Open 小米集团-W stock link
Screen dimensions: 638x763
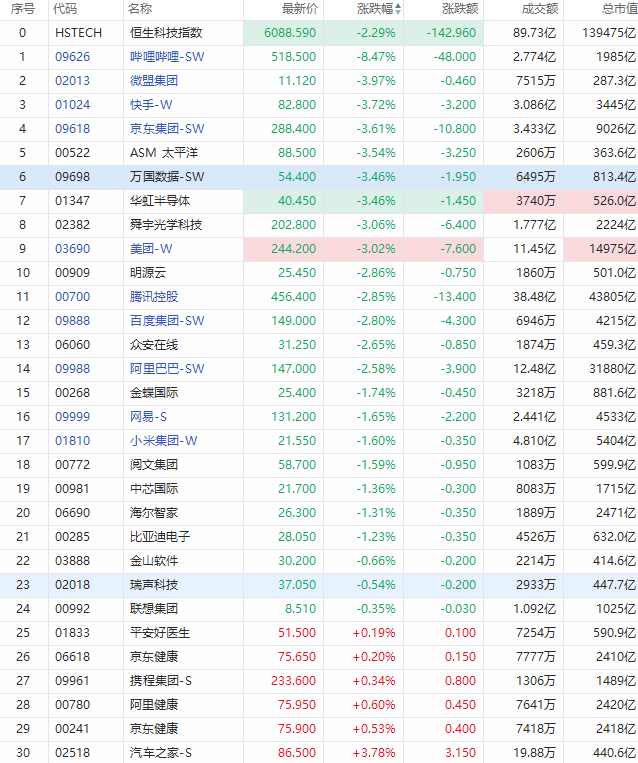pyautogui.click(x=164, y=441)
